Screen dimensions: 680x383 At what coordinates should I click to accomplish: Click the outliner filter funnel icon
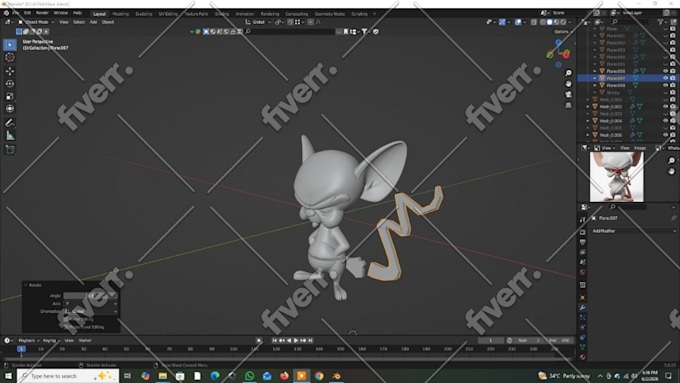point(660,22)
